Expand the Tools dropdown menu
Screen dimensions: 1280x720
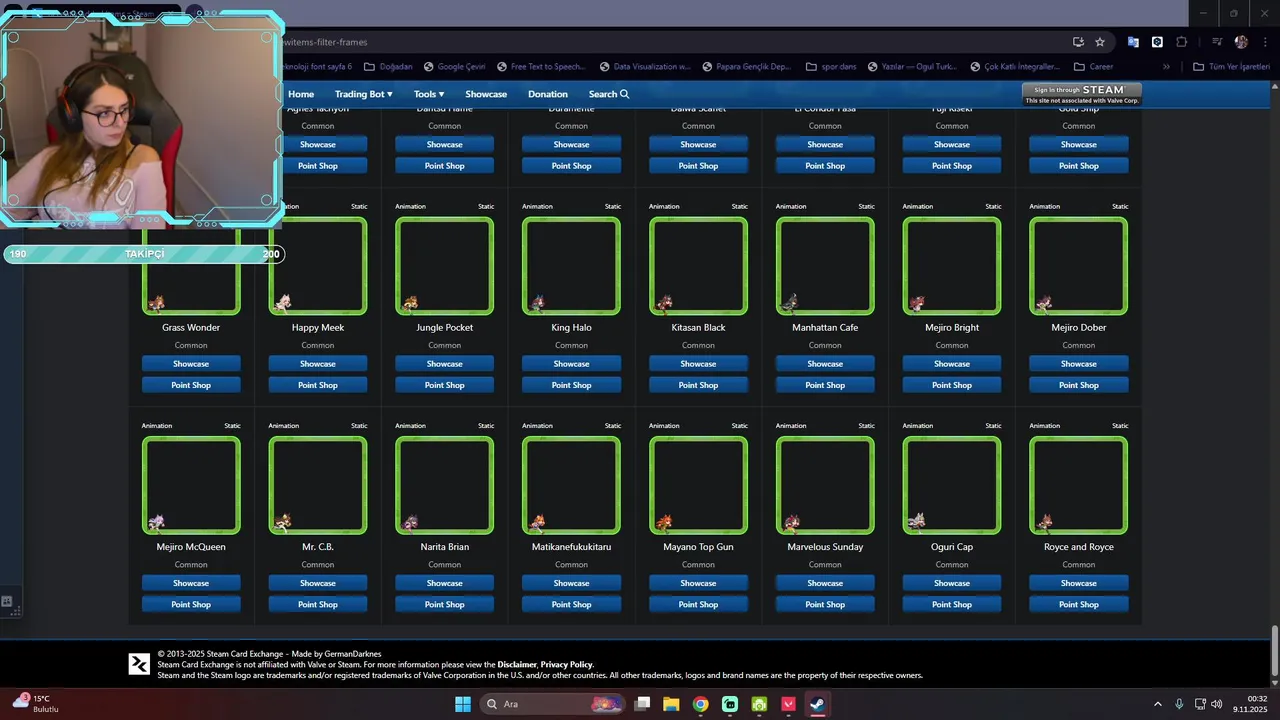[429, 94]
